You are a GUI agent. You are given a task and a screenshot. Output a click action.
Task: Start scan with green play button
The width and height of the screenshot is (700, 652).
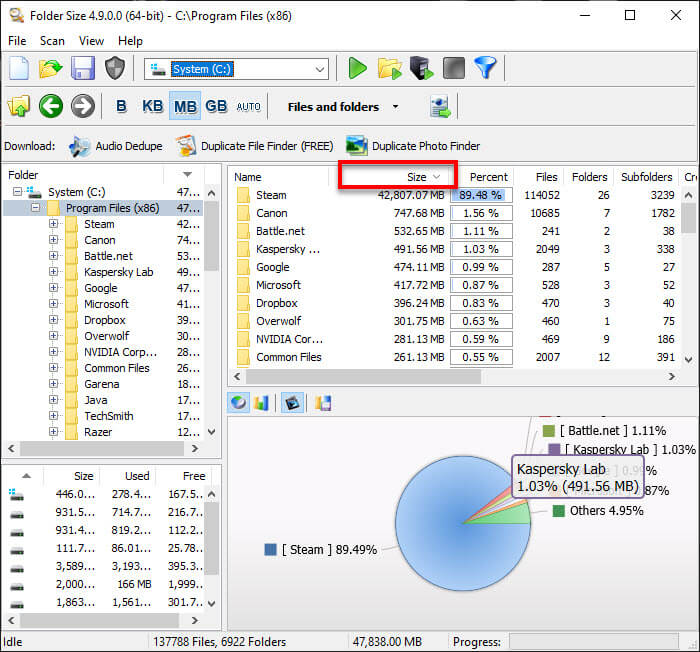point(357,69)
